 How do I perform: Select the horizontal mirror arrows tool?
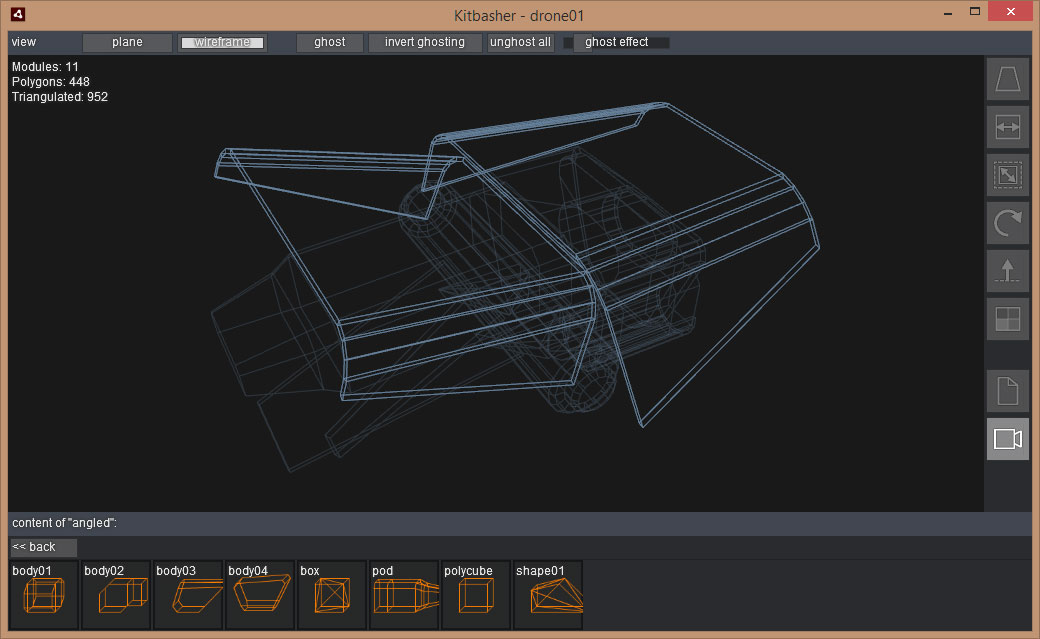(1007, 127)
